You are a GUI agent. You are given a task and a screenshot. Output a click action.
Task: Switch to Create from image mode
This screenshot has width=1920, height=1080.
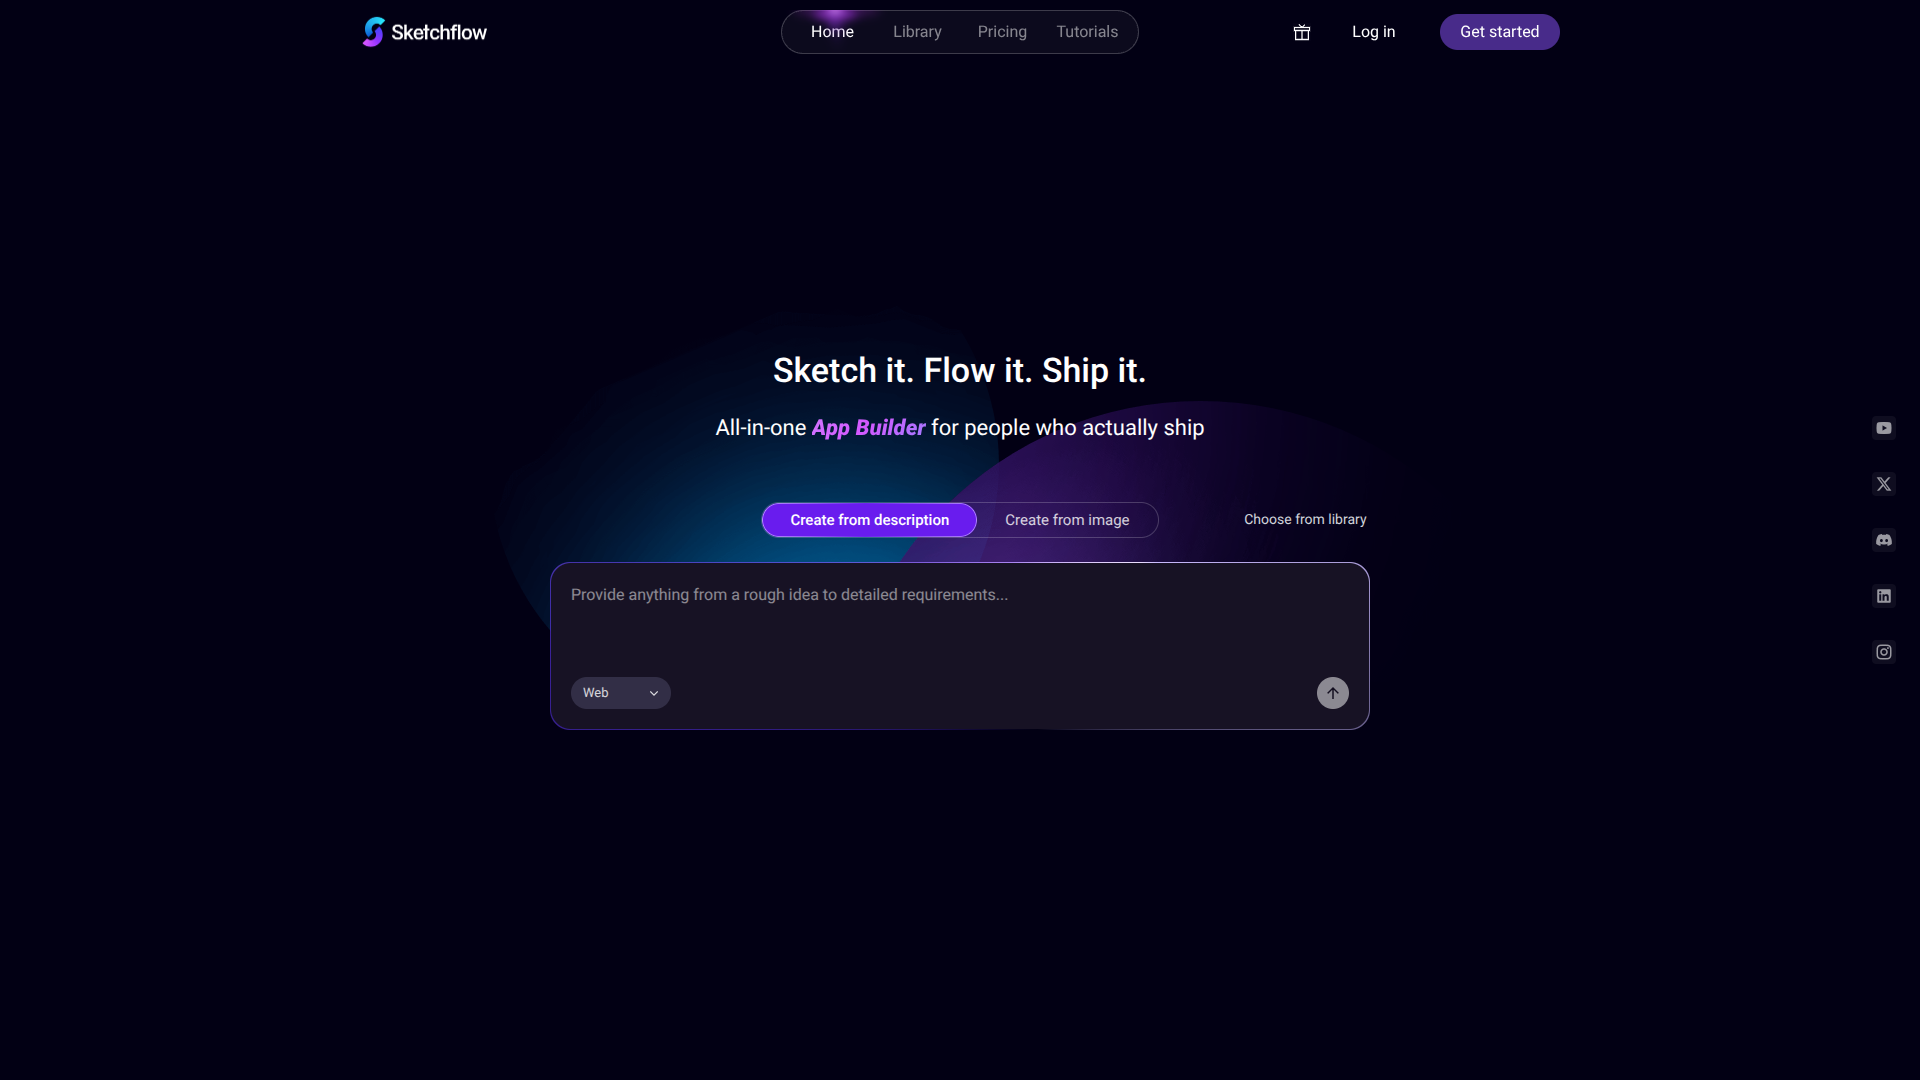pyautogui.click(x=1066, y=520)
